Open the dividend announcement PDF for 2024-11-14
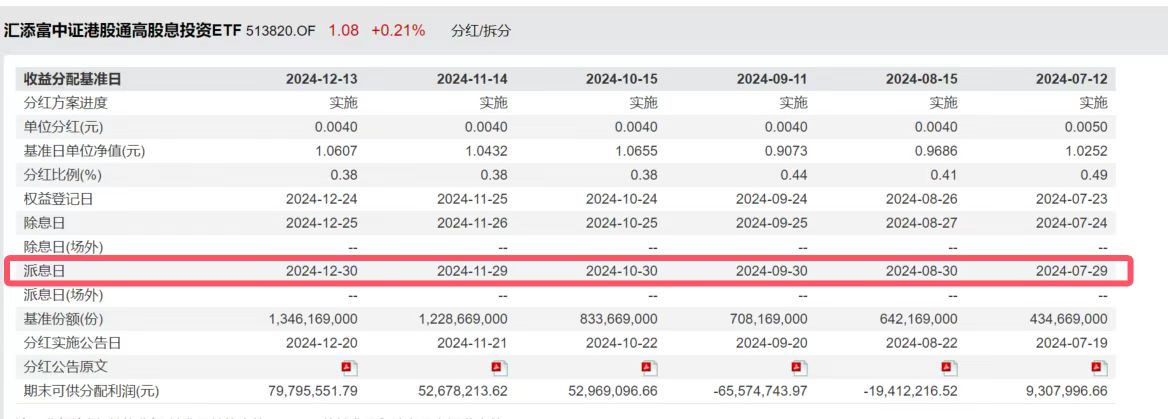Viewport: 1168px width, 419px height. pos(500,366)
